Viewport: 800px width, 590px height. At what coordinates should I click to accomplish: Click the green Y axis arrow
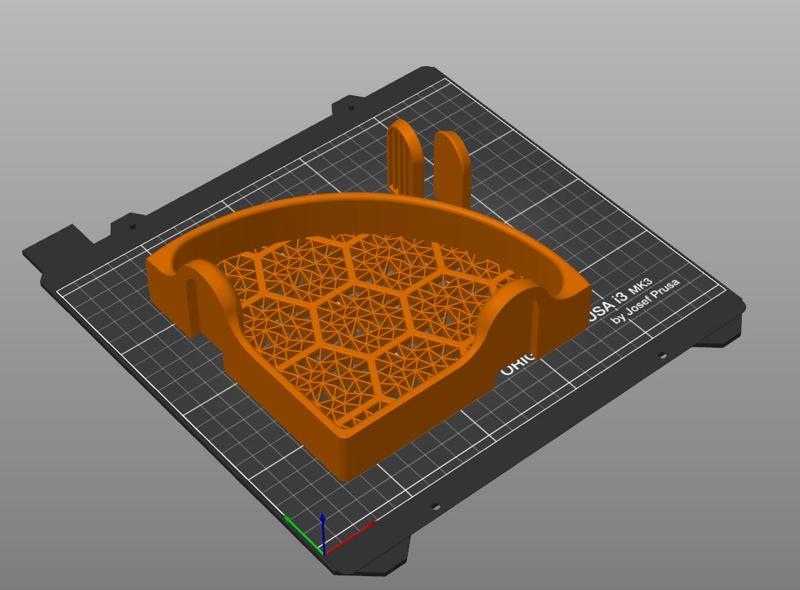point(303,534)
